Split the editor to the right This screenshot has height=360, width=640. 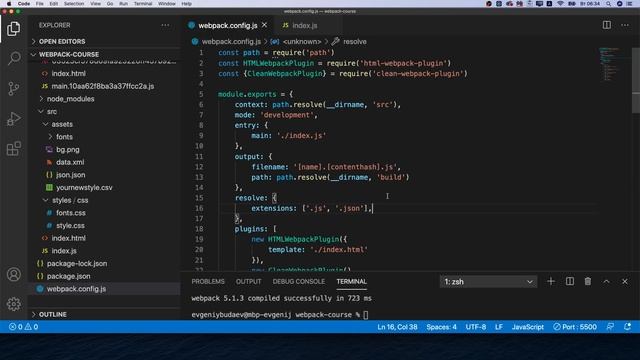click(607, 25)
